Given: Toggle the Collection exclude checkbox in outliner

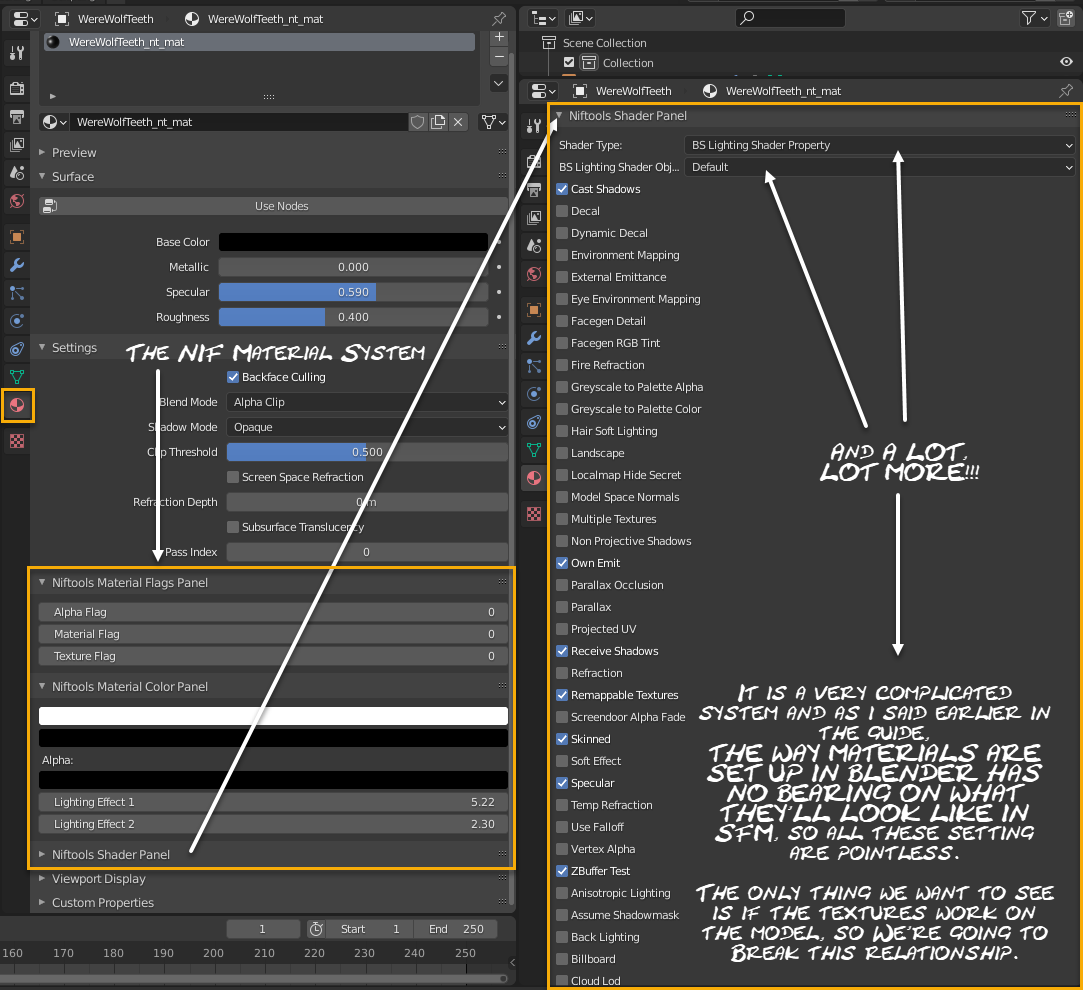Looking at the screenshot, I should click(x=568, y=62).
